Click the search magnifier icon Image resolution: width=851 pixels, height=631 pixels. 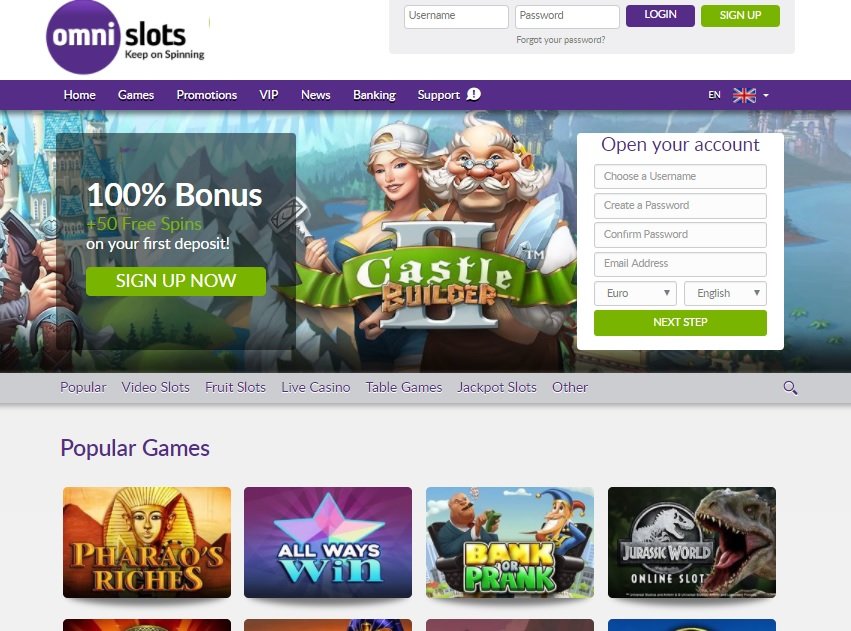790,387
